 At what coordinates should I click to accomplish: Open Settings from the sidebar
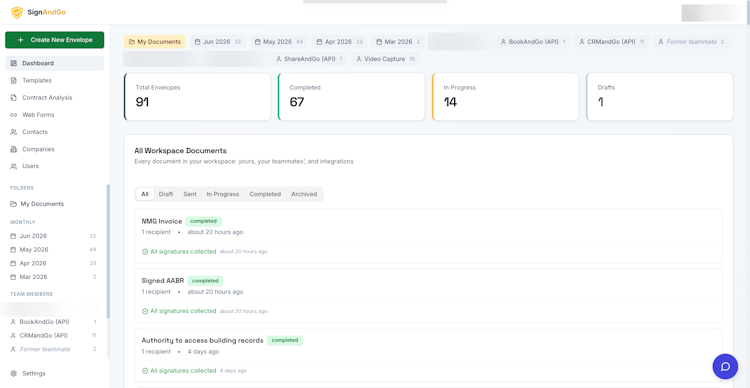[55, 373]
